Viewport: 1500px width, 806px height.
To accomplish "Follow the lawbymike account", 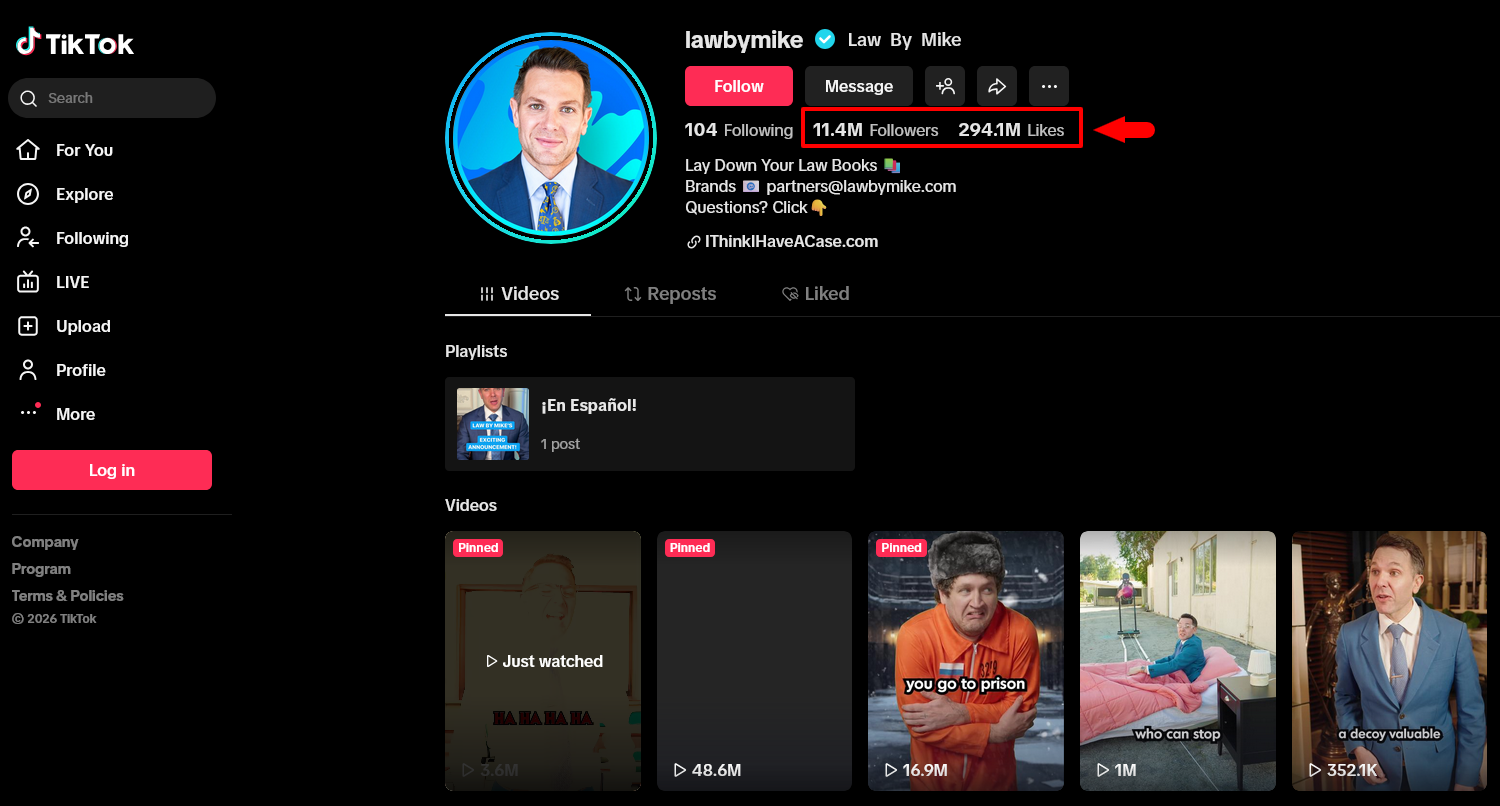I will pyautogui.click(x=738, y=87).
